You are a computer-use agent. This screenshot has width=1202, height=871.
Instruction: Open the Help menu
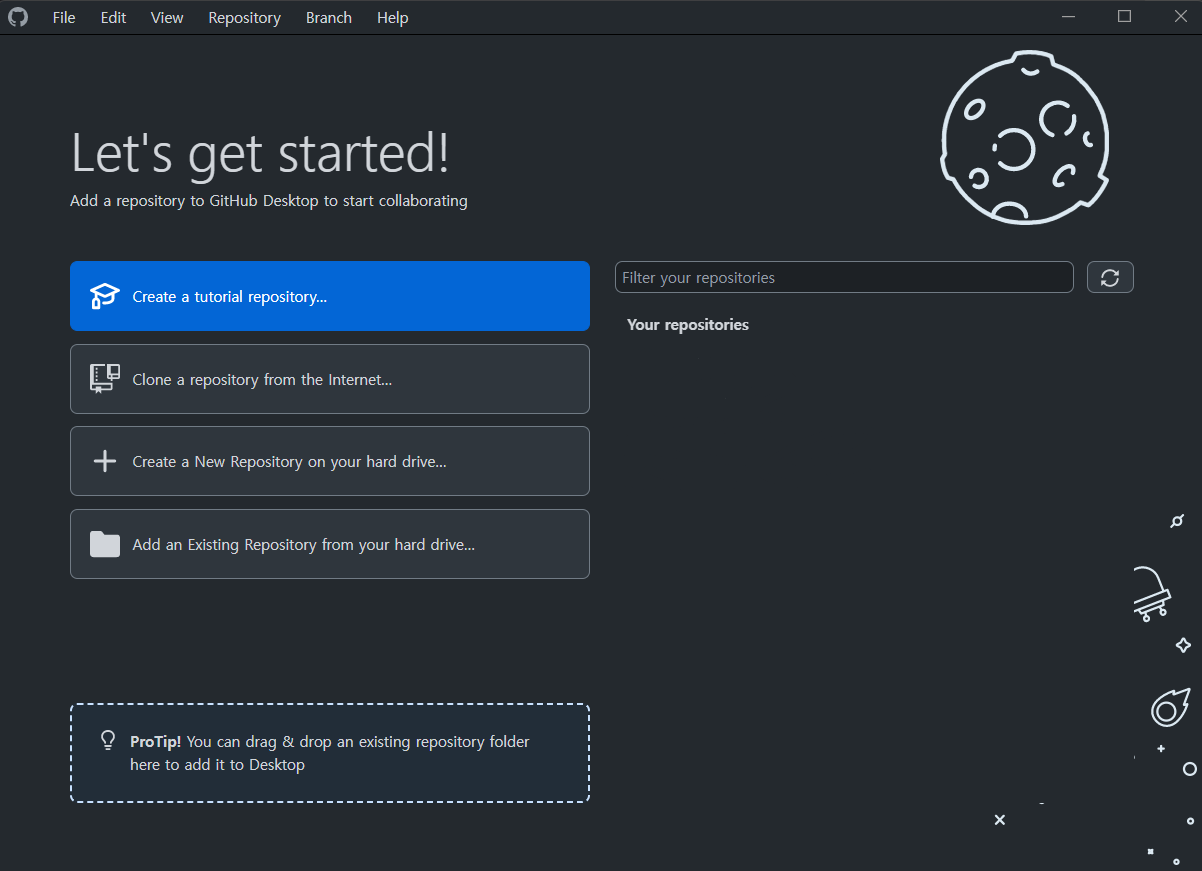click(x=393, y=18)
